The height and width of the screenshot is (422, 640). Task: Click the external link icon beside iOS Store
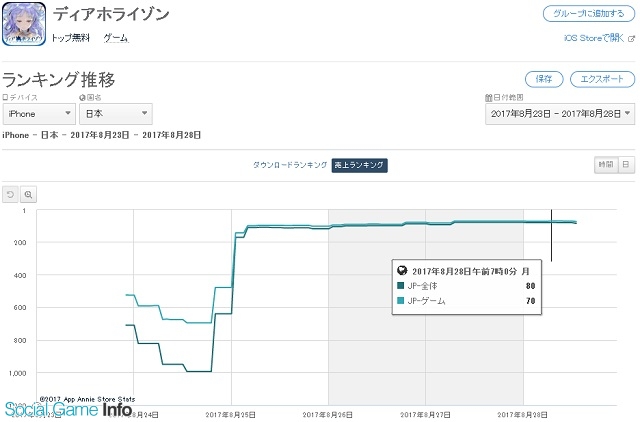point(631,38)
